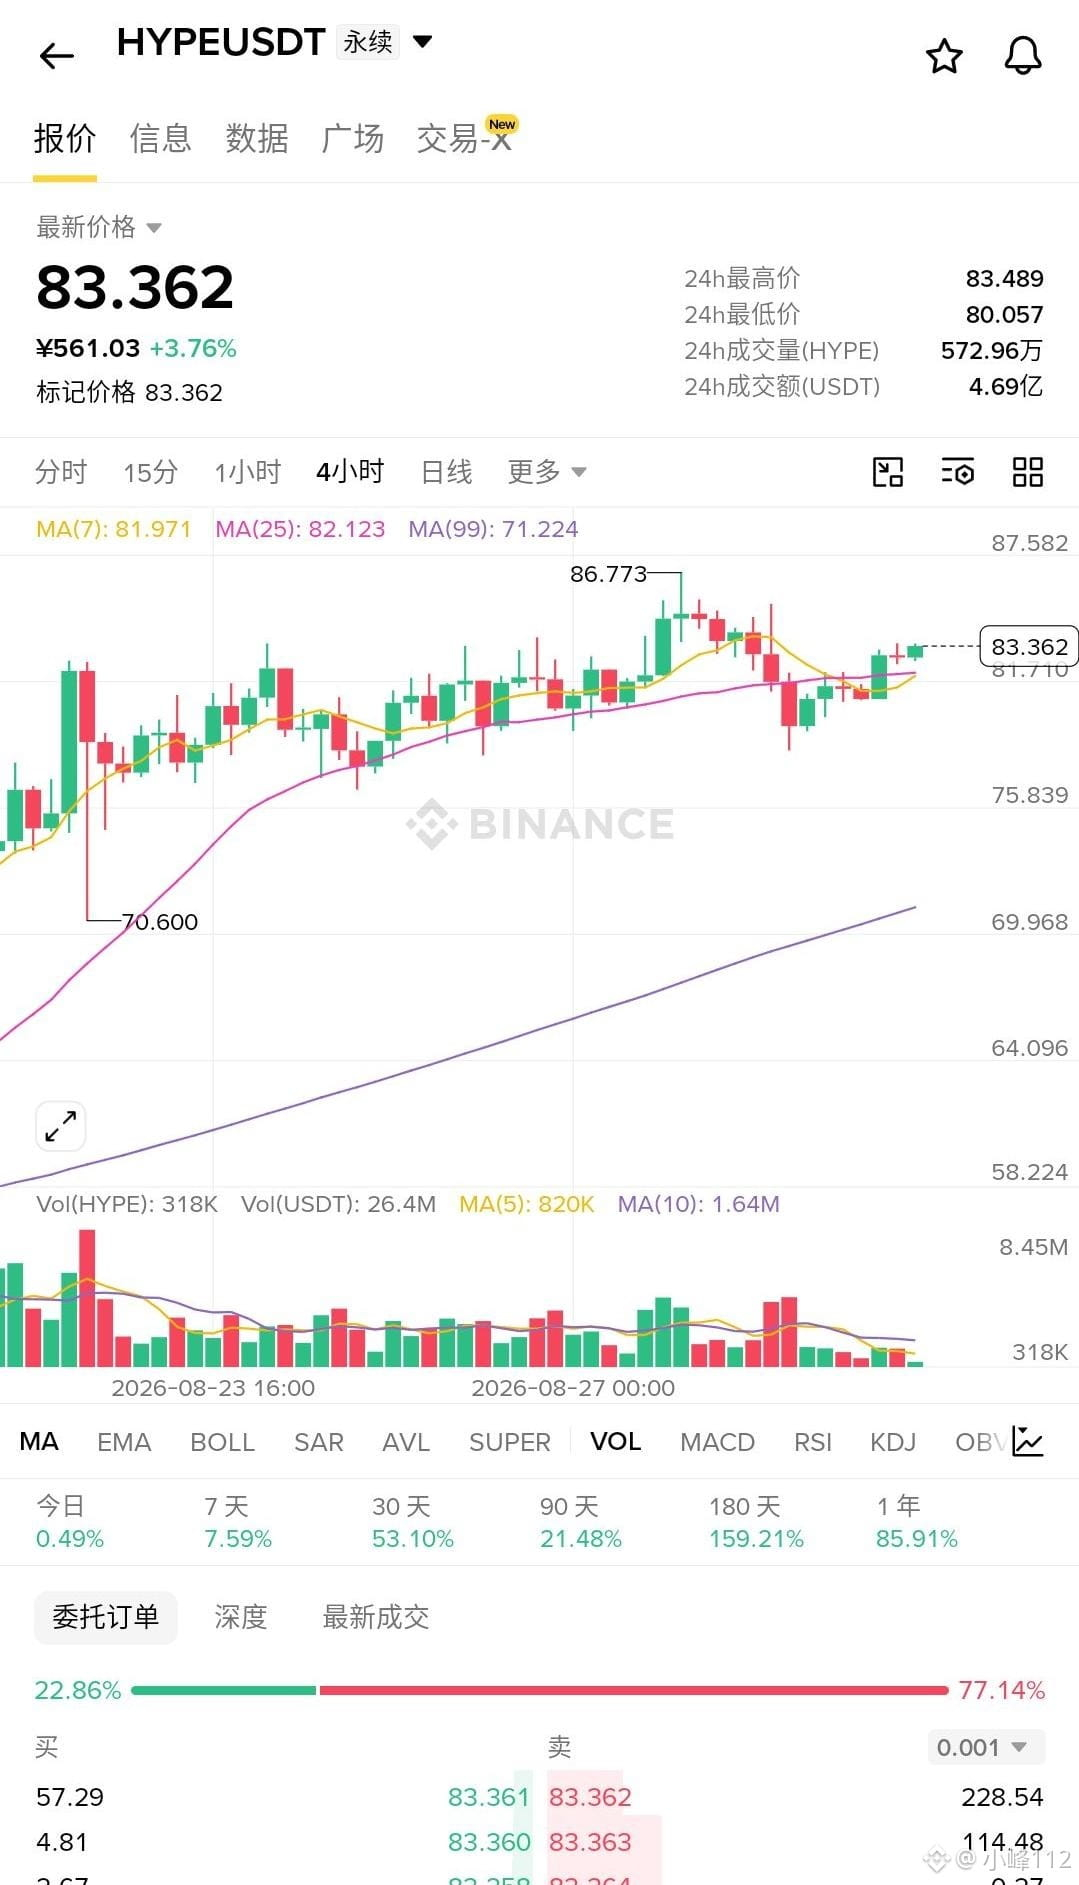Tap the 标记价格 83.362 line
Viewport: 1079px width, 1885px height.
(129, 392)
